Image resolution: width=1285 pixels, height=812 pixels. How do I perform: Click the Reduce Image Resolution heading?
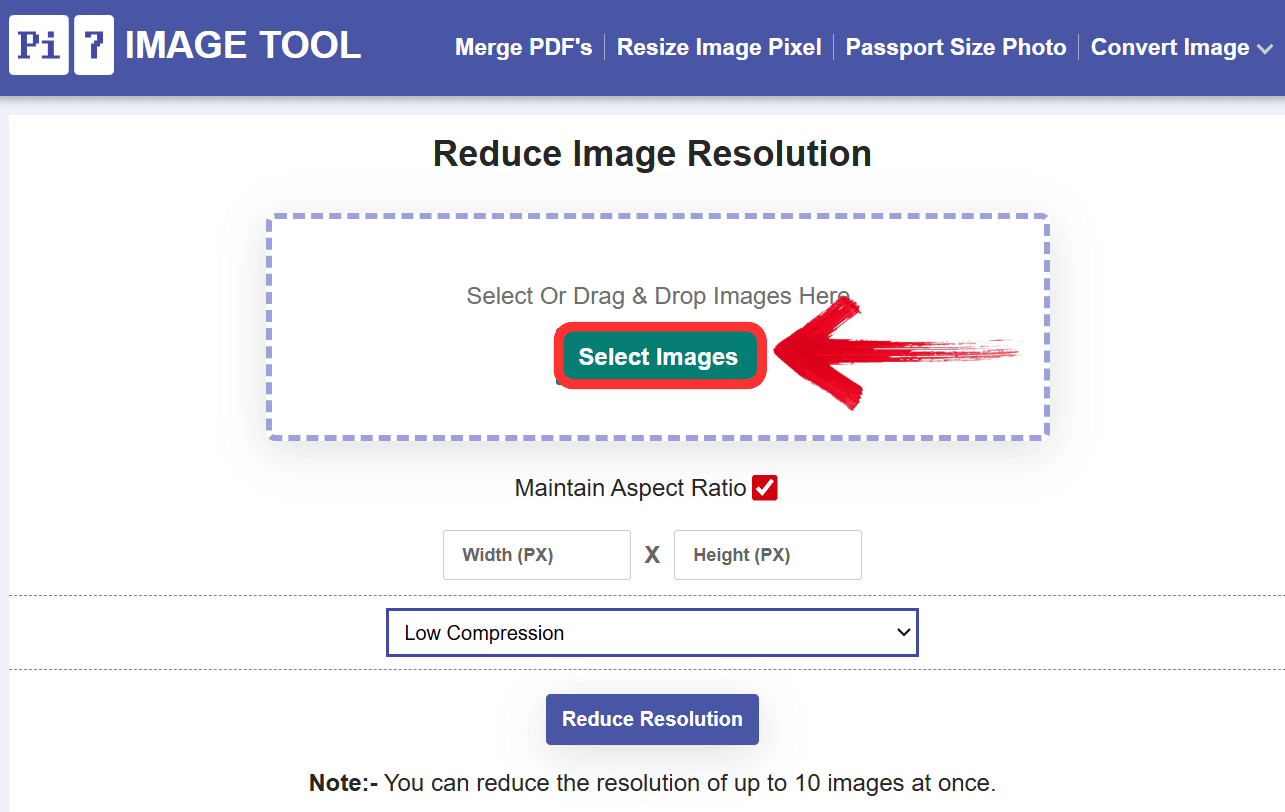tap(652, 154)
